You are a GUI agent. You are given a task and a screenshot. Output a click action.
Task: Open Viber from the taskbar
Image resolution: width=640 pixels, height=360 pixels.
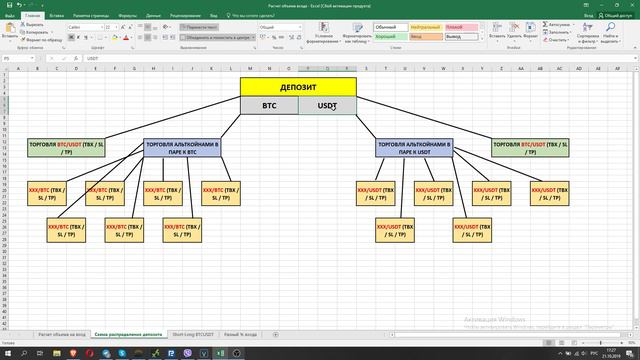click(x=187, y=353)
